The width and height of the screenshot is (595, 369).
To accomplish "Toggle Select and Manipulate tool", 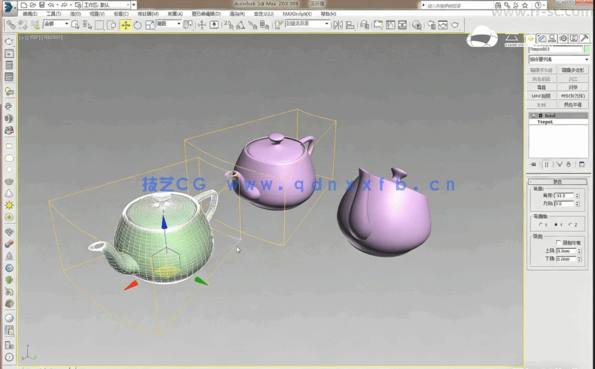I will [202, 25].
